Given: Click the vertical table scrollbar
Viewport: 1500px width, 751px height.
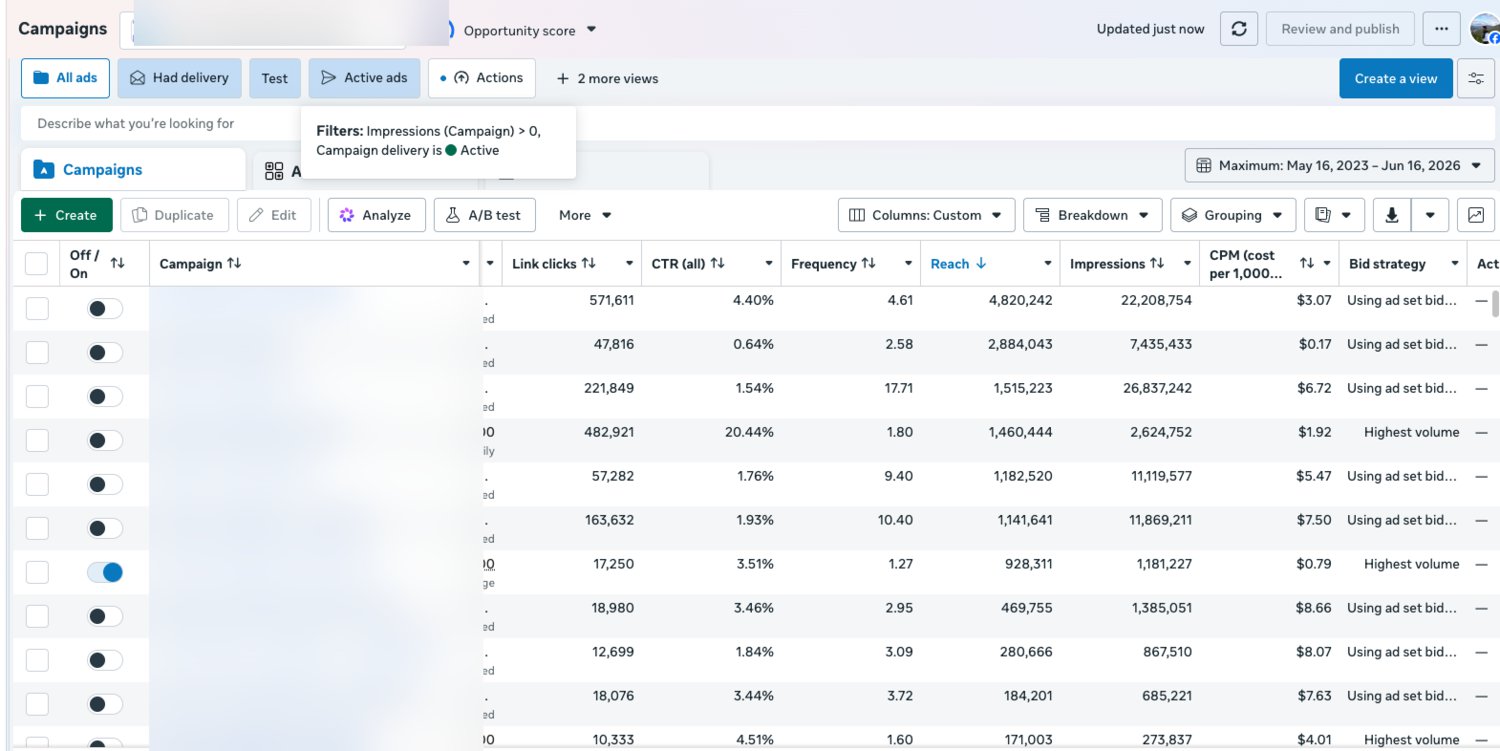Looking at the screenshot, I should click(1496, 304).
